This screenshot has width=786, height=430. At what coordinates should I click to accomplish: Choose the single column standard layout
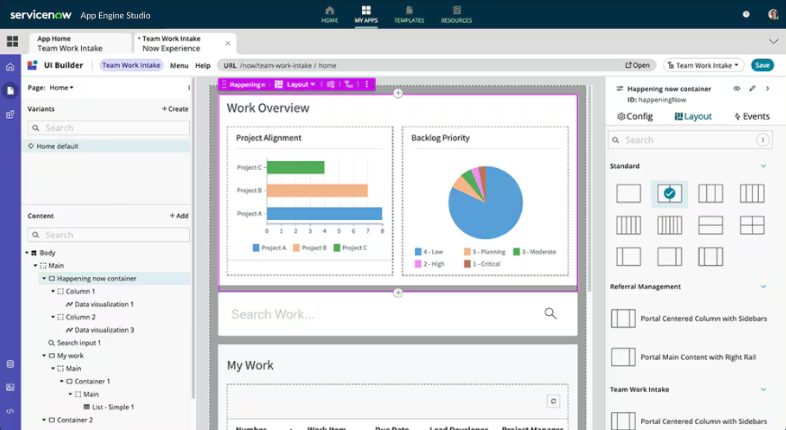(x=629, y=193)
